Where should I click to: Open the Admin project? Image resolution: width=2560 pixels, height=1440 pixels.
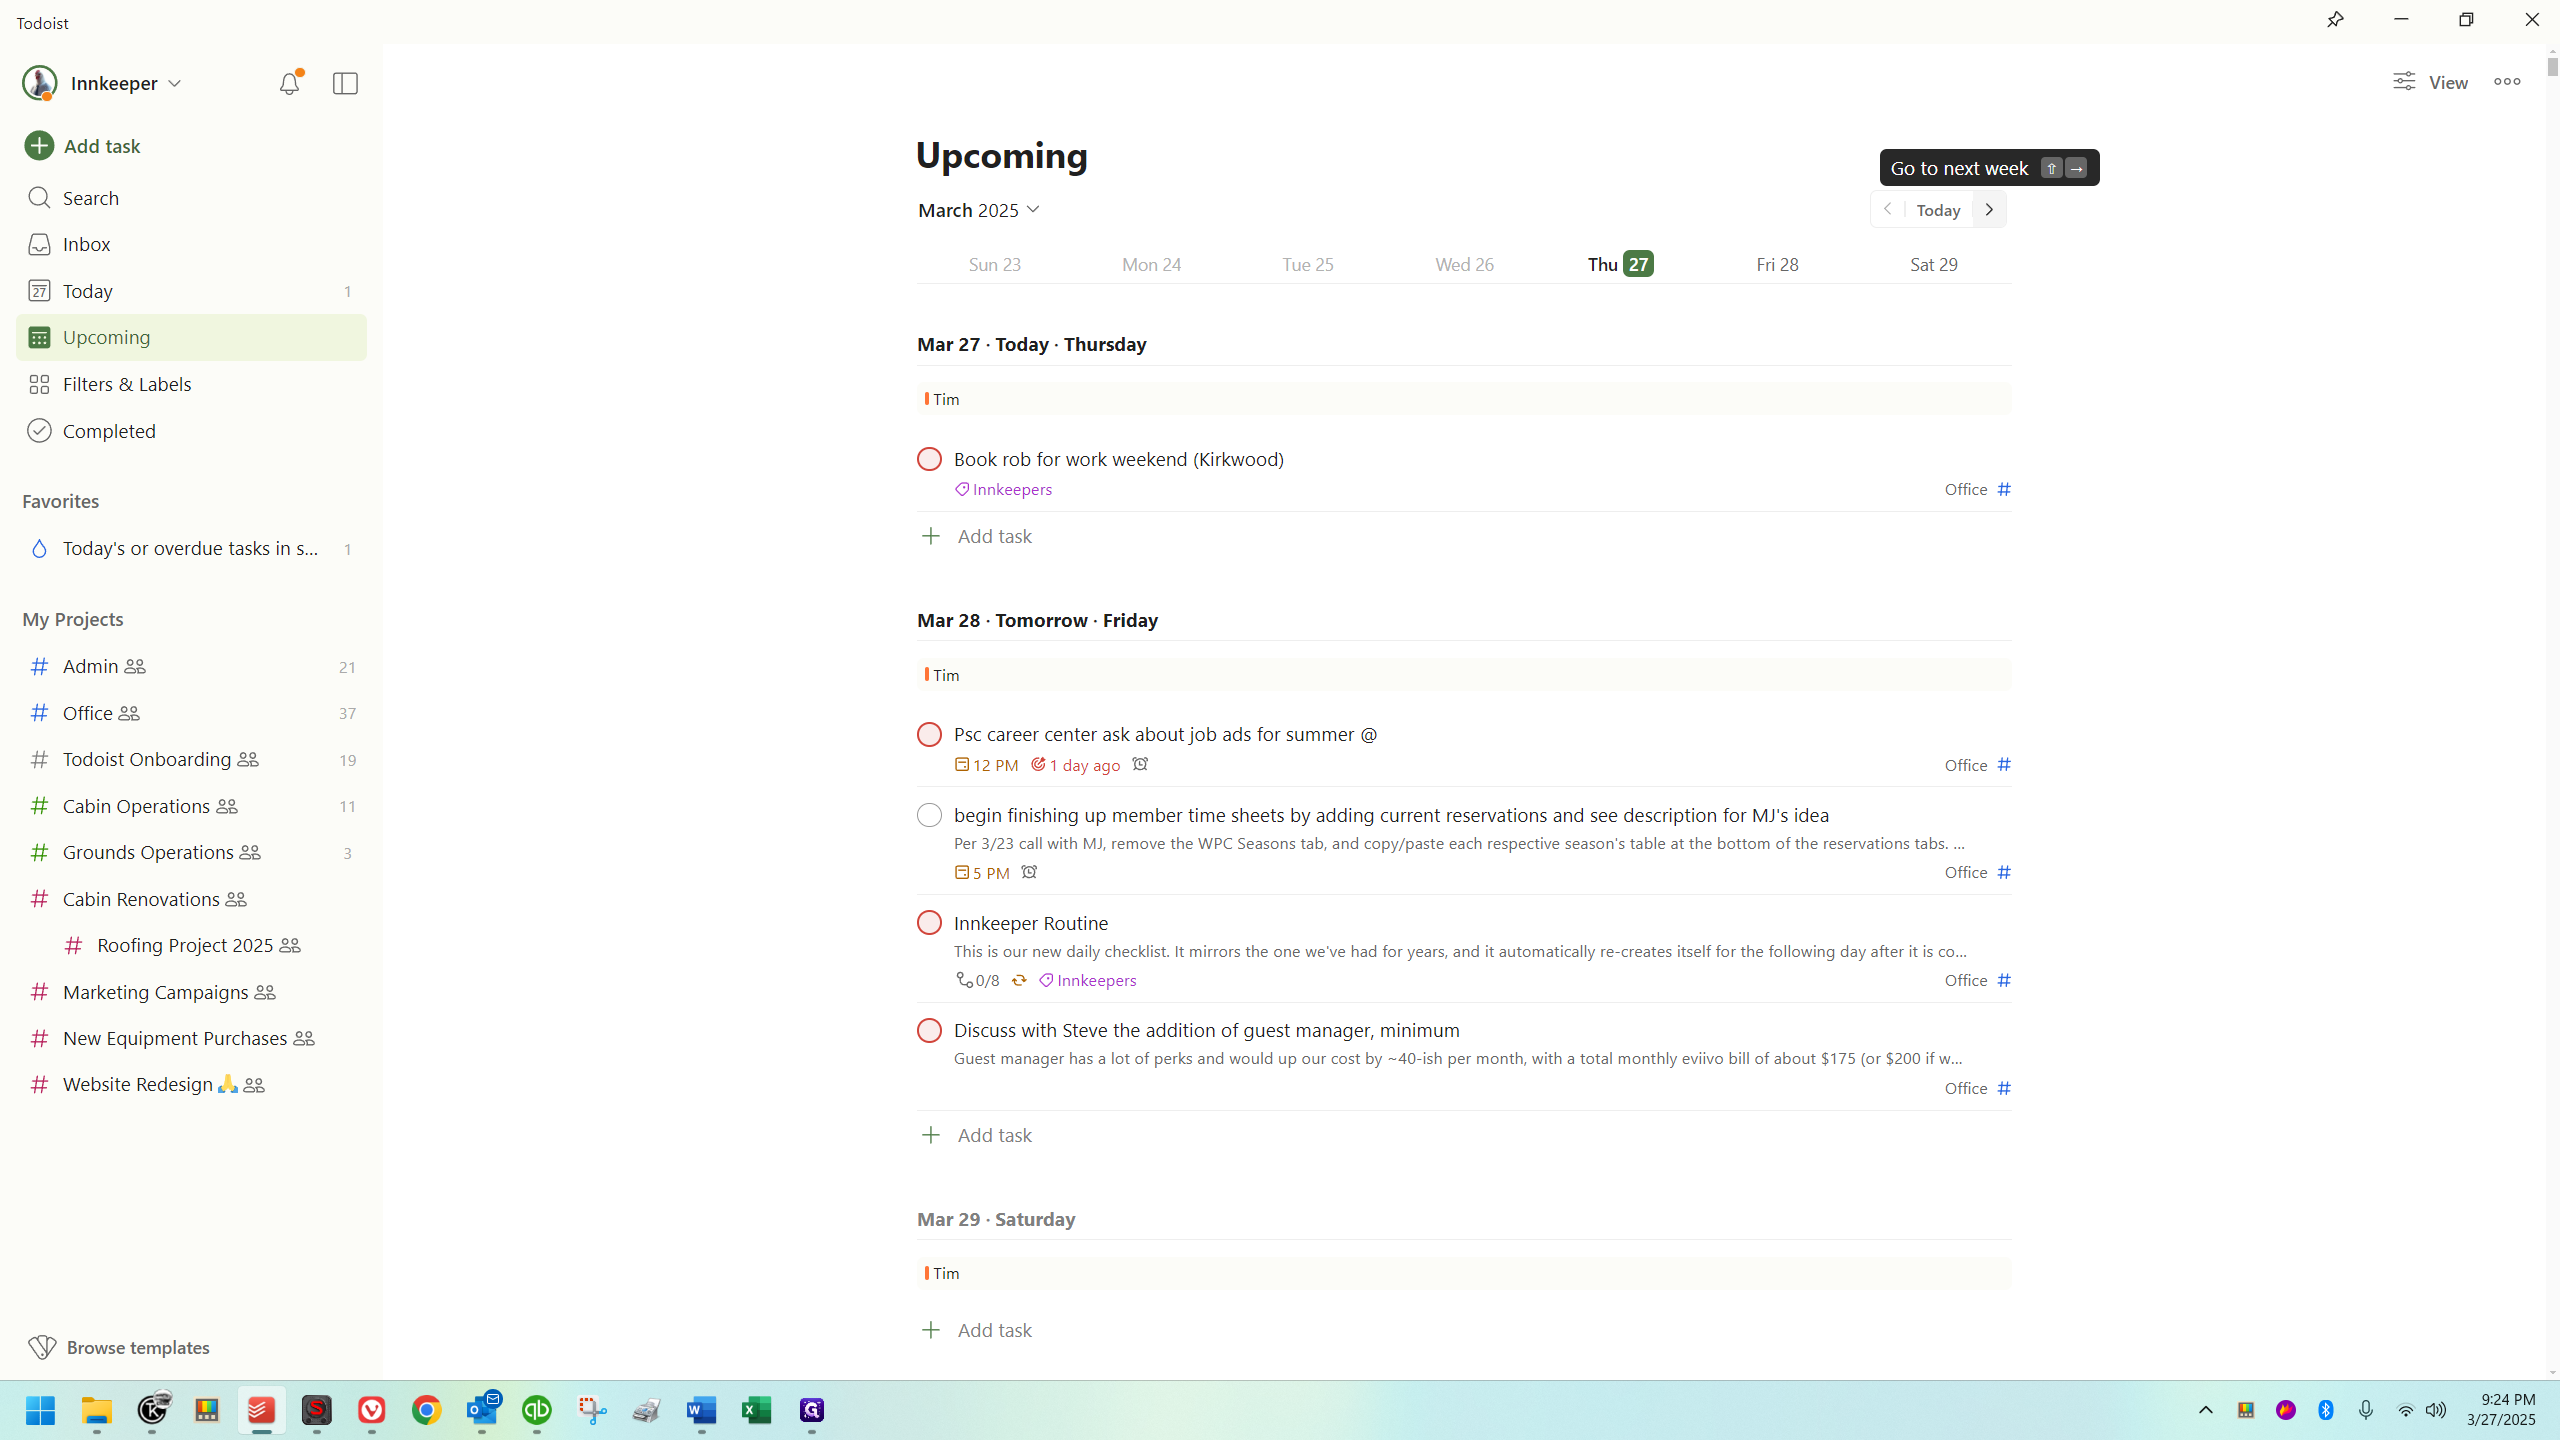coord(191,666)
